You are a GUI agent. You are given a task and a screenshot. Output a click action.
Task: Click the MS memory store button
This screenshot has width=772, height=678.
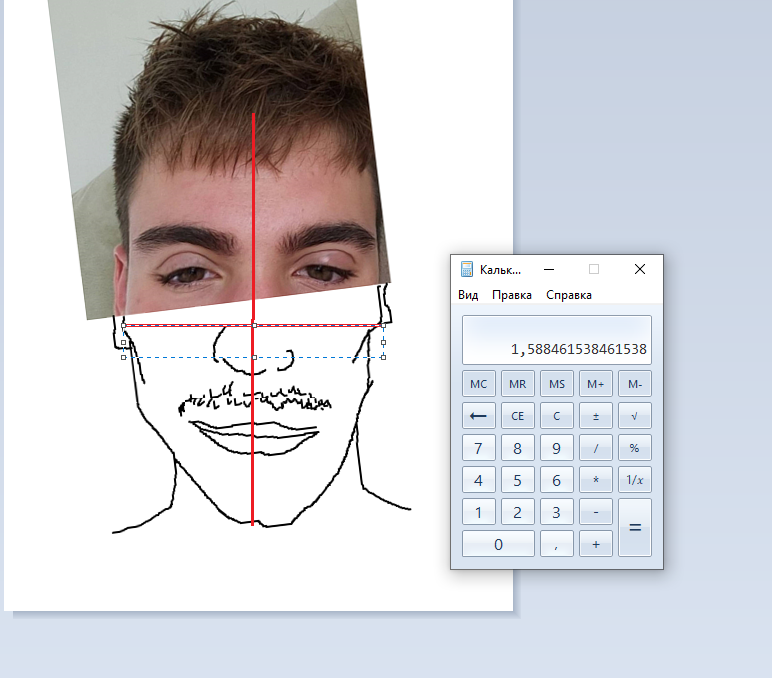[x=557, y=384]
